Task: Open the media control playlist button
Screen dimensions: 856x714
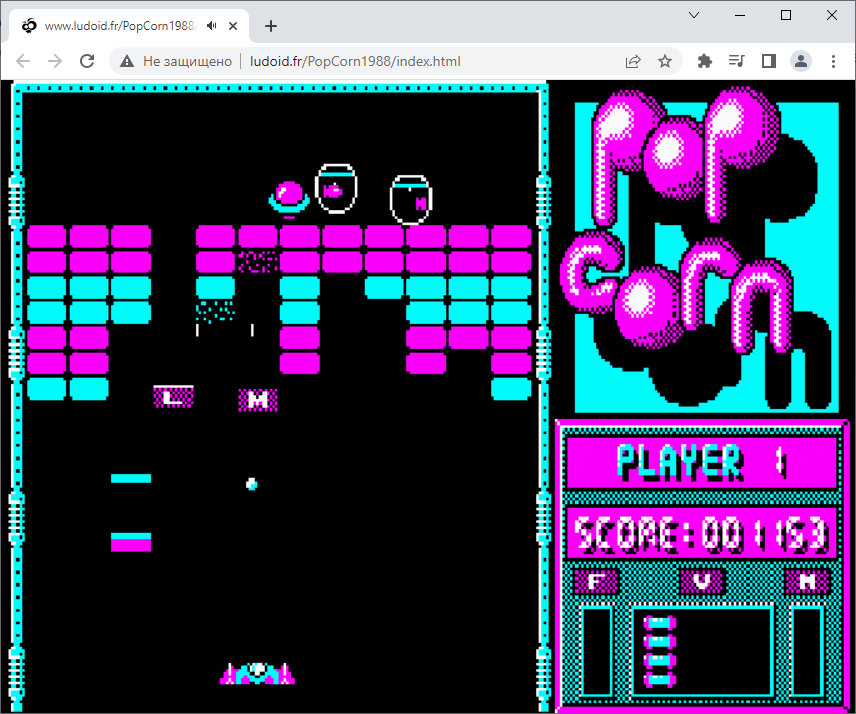Action: [736, 61]
